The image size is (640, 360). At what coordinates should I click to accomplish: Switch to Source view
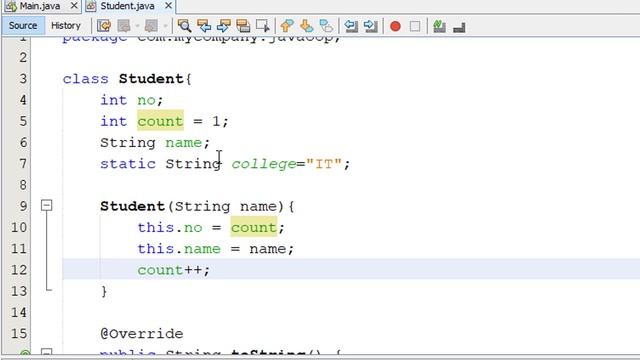(x=23, y=26)
